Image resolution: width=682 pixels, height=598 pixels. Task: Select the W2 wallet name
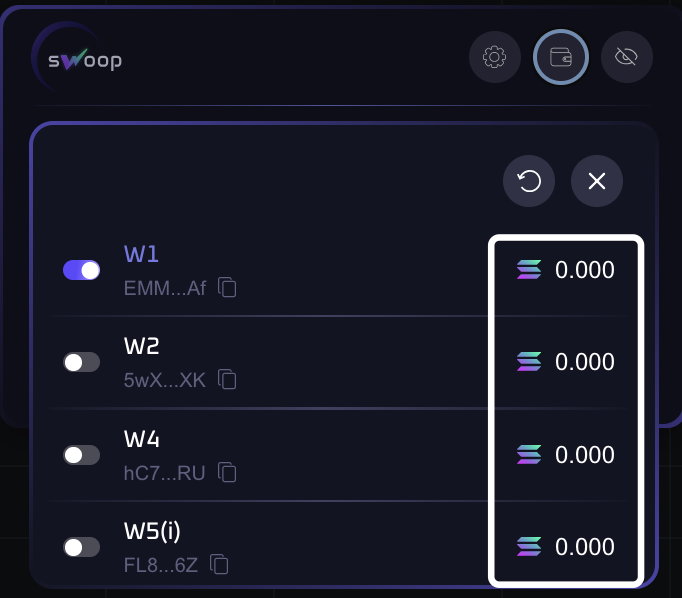(x=142, y=346)
